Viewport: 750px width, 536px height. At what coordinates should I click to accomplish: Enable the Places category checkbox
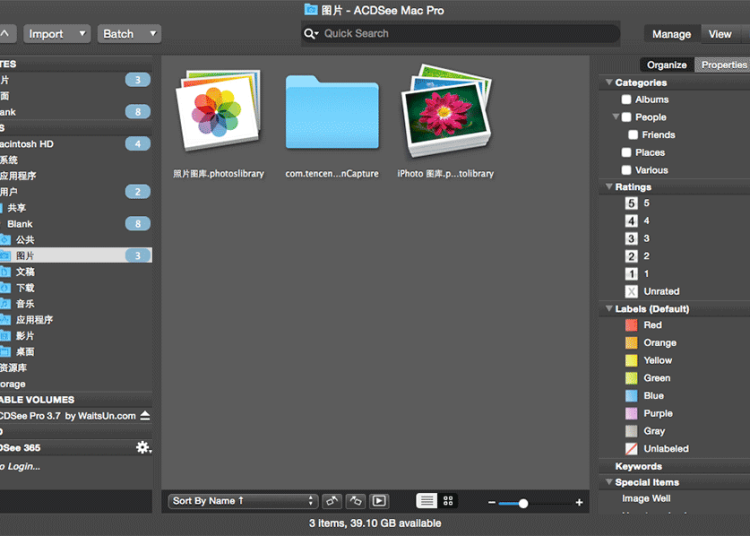626,153
